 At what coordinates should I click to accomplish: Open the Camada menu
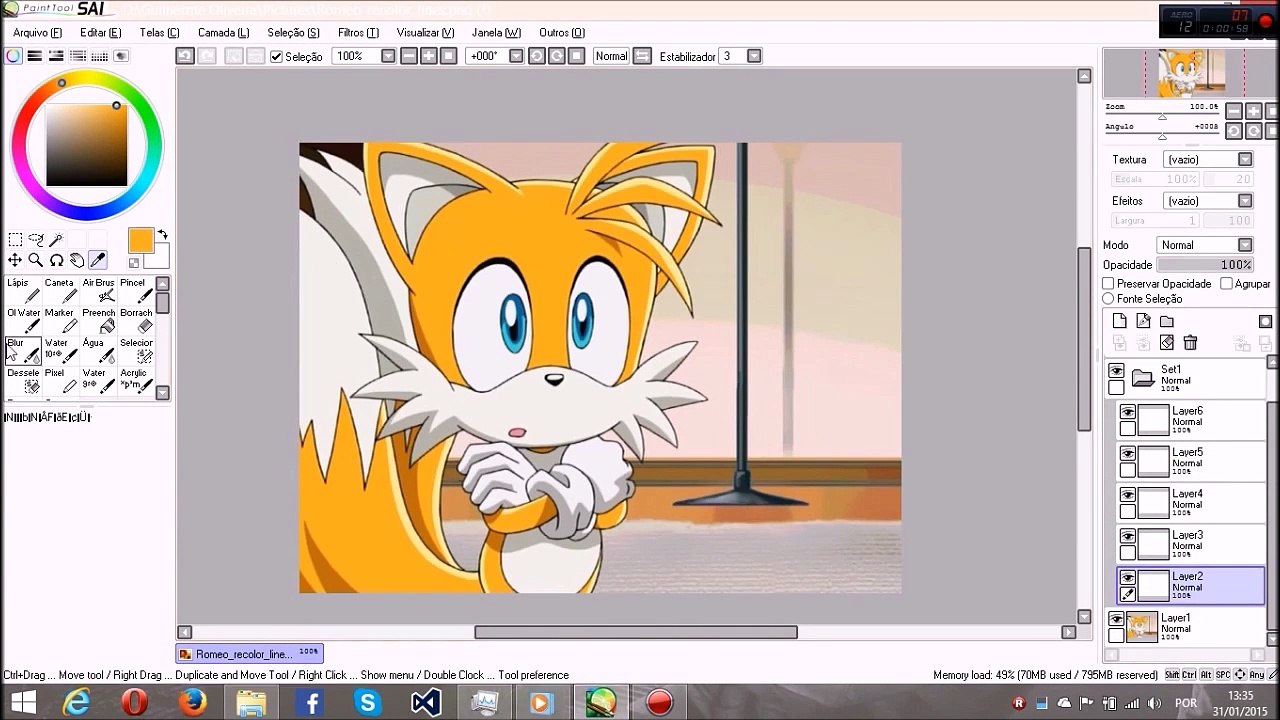224,33
